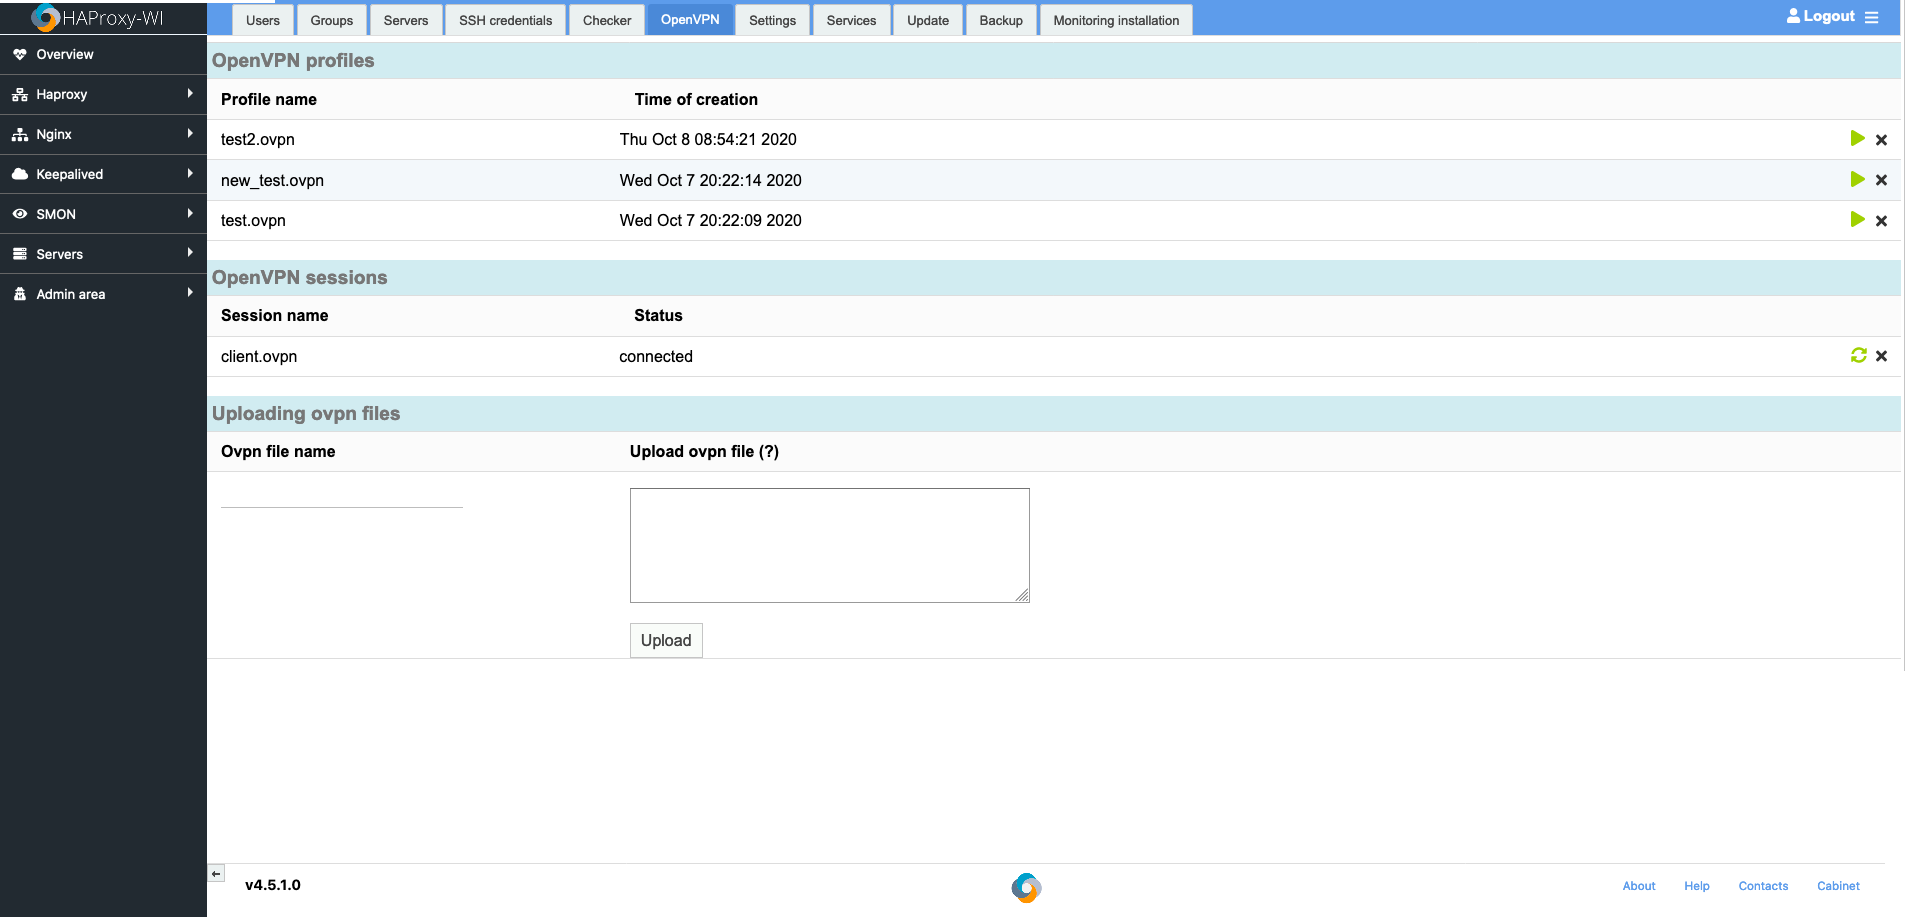This screenshot has height=917, width=1905.
Task: Click the Haproxy sidebar network icon
Action: [20, 94]
